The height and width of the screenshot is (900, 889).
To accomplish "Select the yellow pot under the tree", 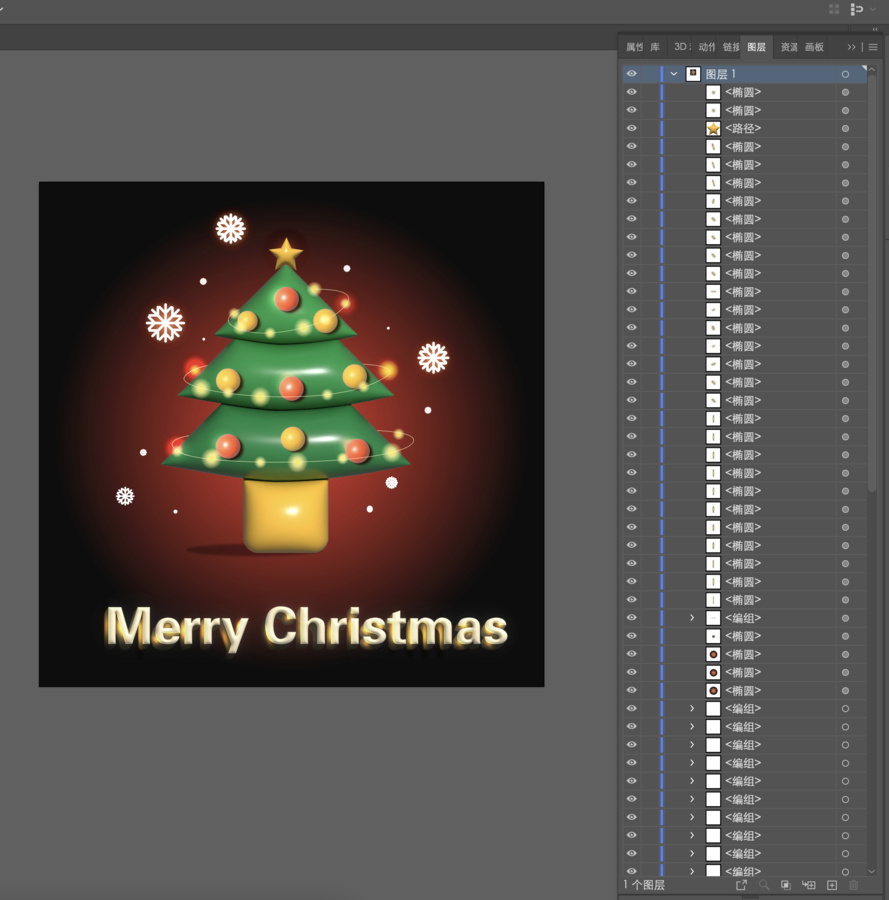I will click(286, 515).
